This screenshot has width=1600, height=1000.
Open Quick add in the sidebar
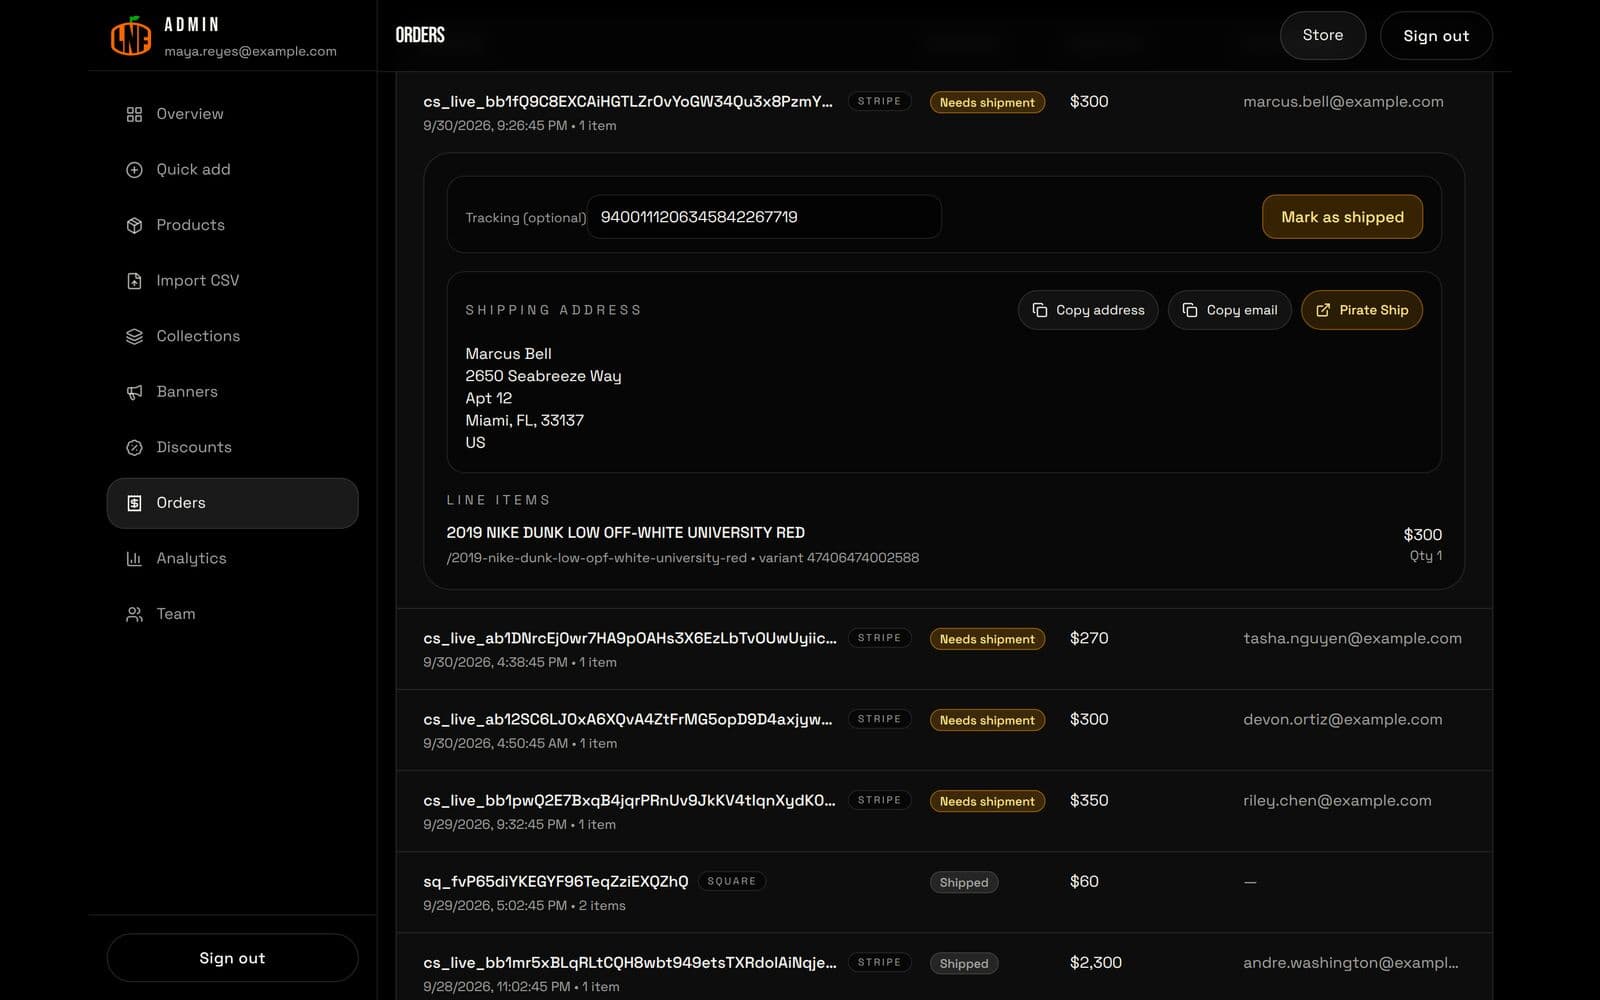point(232,170)
